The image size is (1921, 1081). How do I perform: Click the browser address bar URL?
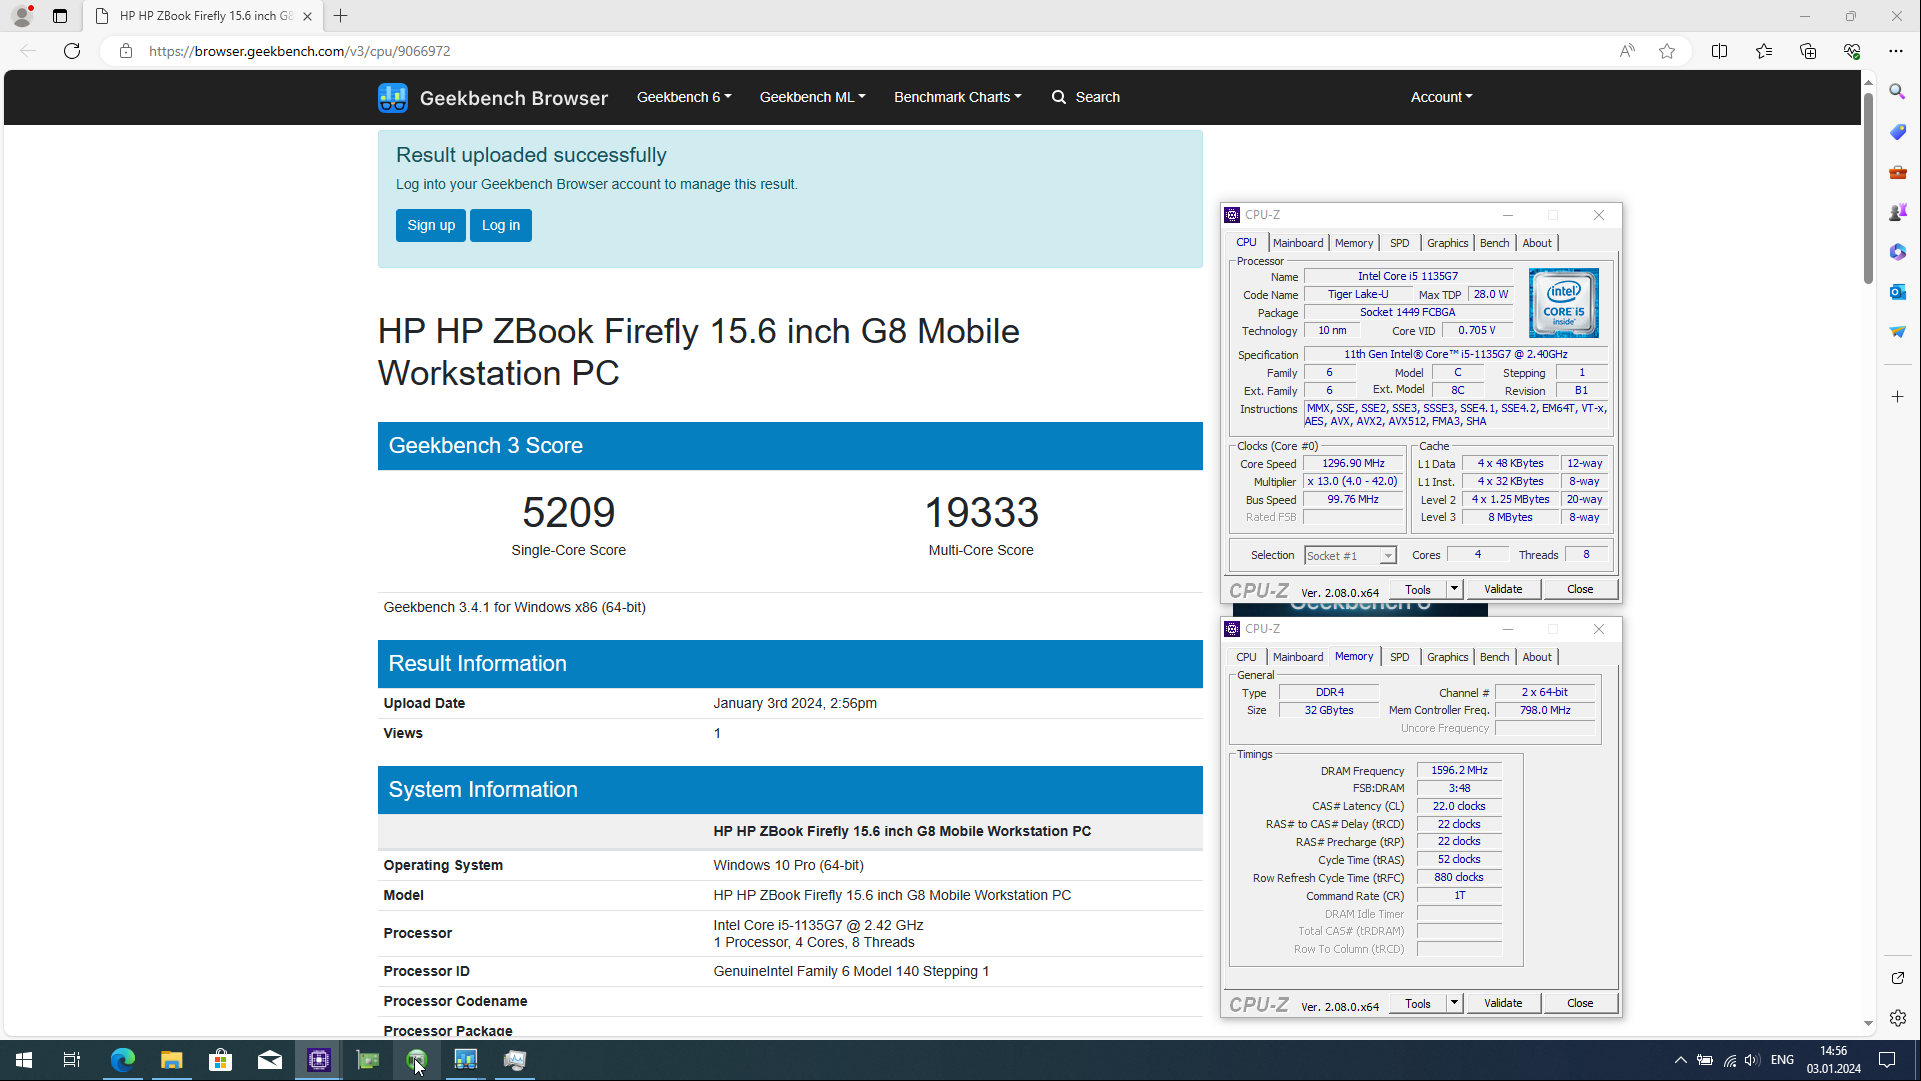(300, 51)
